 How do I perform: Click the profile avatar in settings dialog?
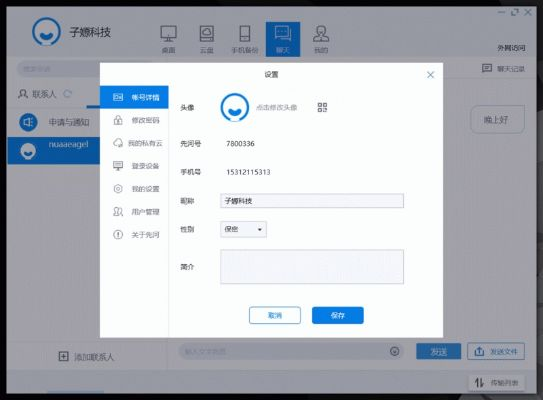pyautogui.click(x=235, y=107)
